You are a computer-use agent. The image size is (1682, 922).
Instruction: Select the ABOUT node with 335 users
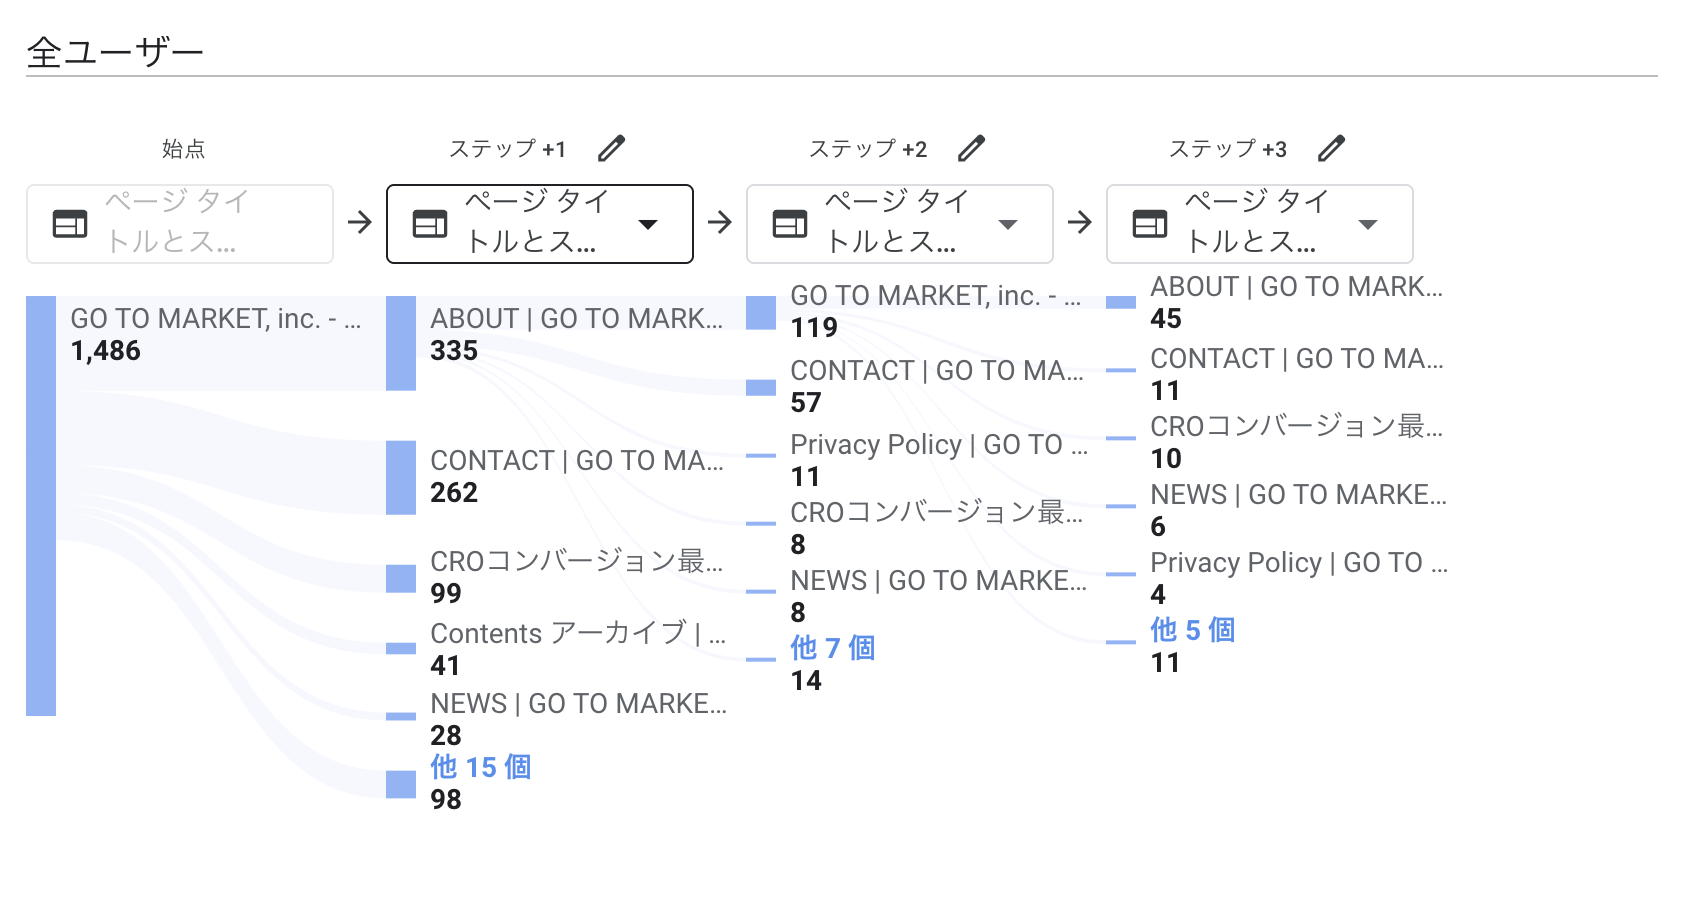[401, 343]
